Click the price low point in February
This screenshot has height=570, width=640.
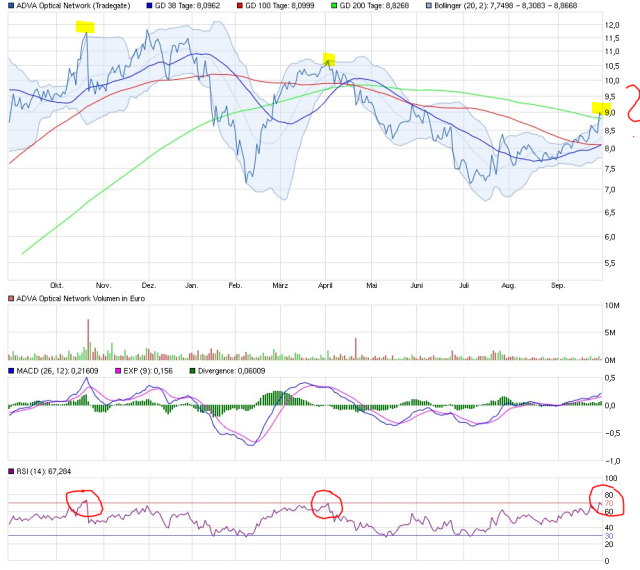point(247,182)
